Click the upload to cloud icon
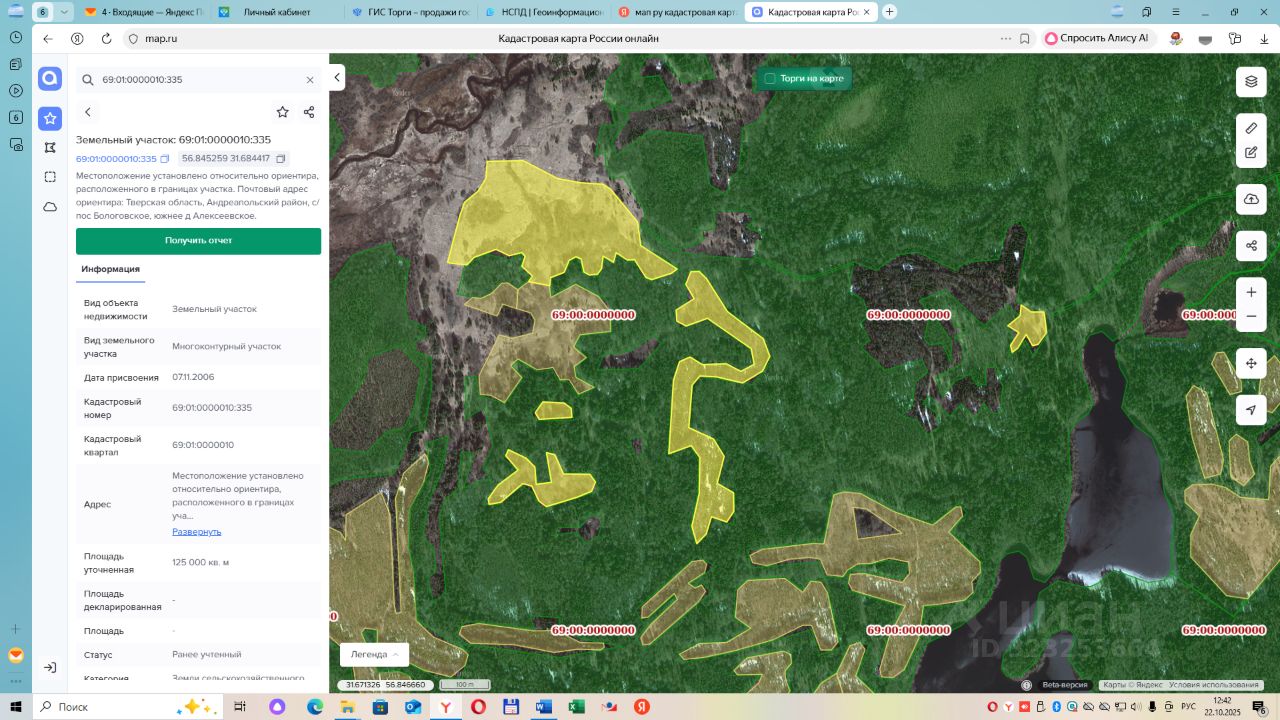 point(1251,199)
